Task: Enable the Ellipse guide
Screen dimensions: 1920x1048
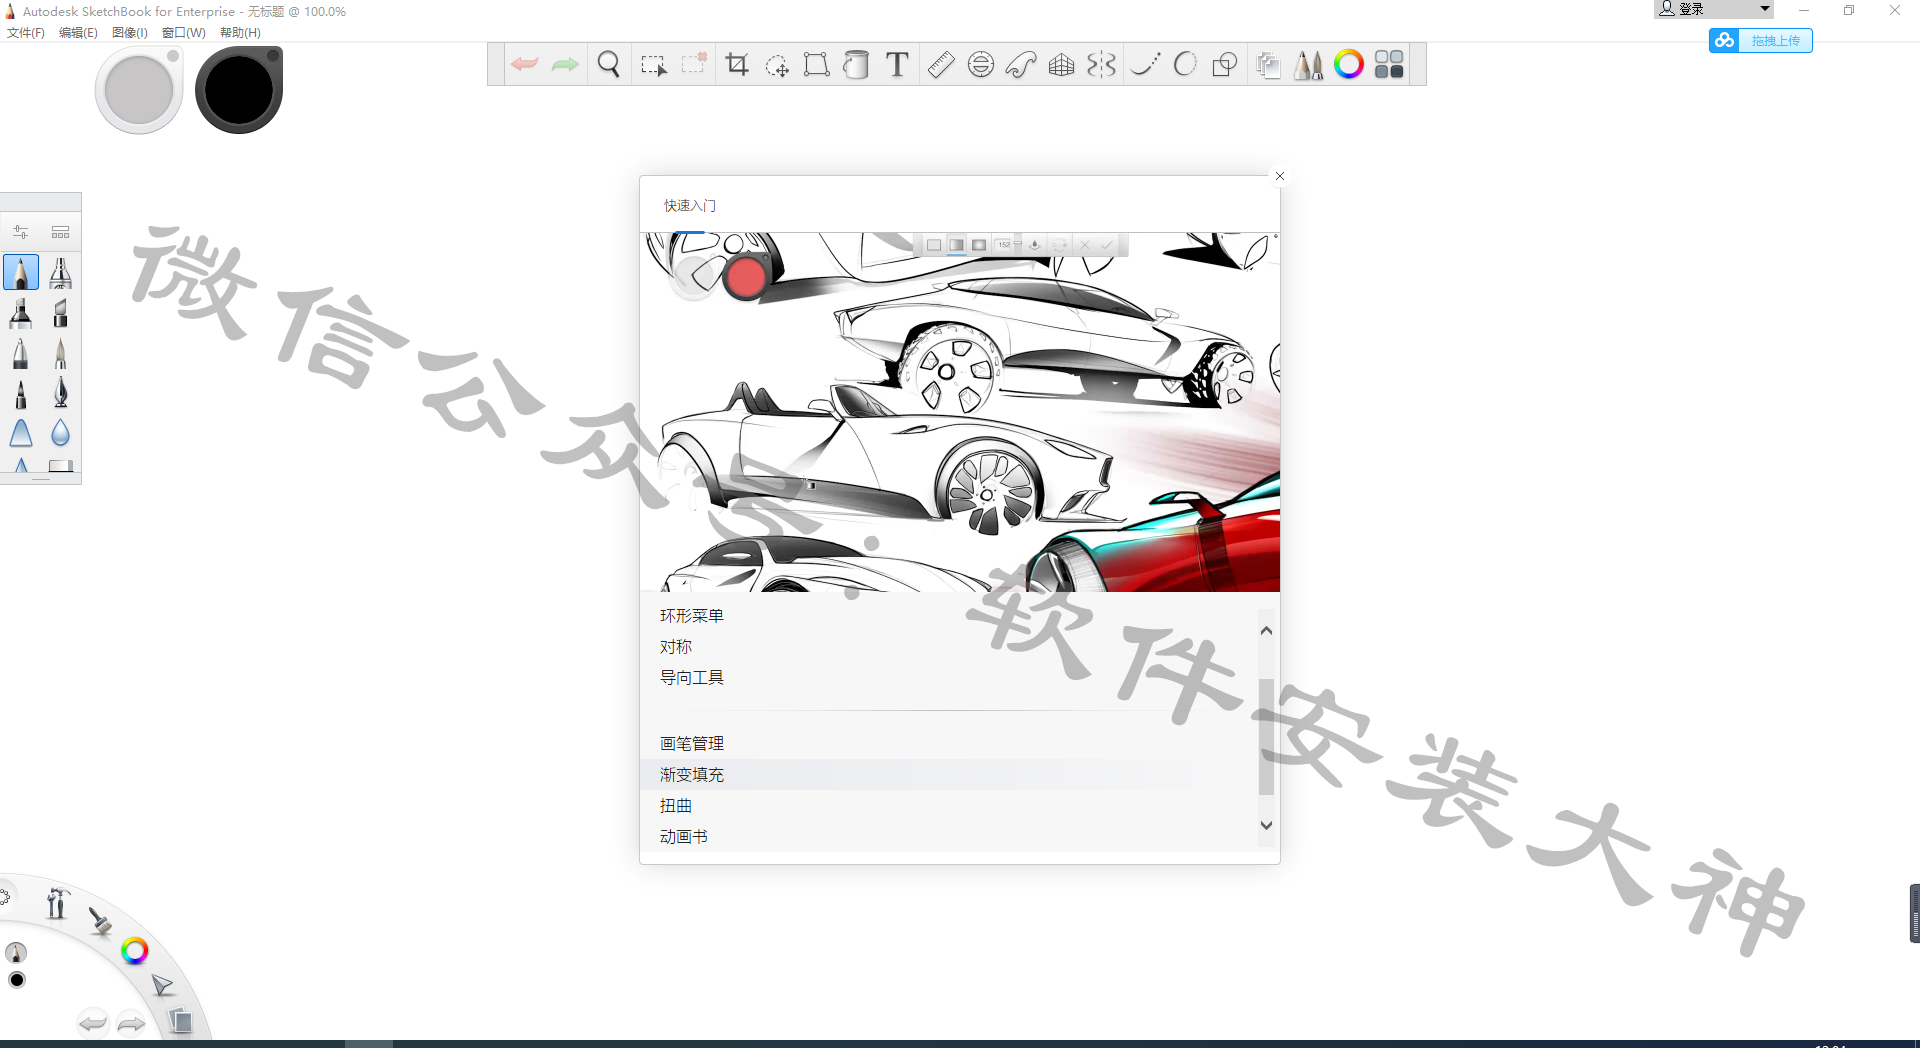Action: pyautogui.click(x=981, y=65)
